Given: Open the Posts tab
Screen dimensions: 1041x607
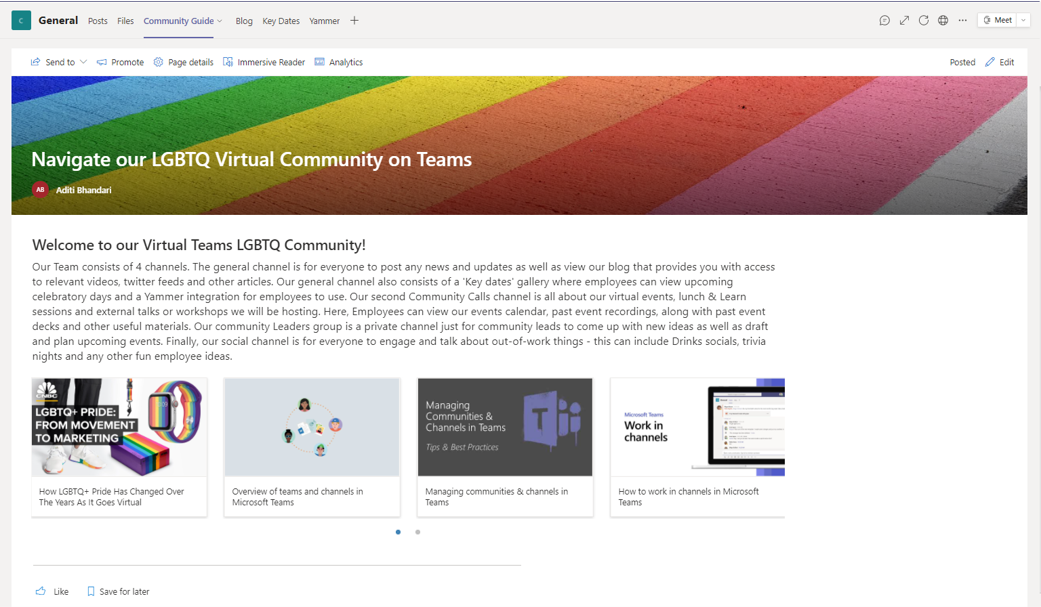Looking at the screenshot, I should pos(98,21).
